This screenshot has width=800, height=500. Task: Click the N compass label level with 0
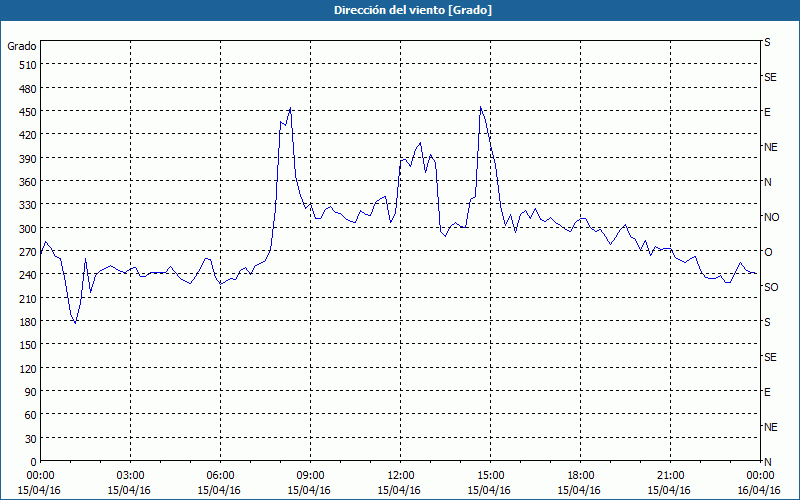(x=767, y=462)
